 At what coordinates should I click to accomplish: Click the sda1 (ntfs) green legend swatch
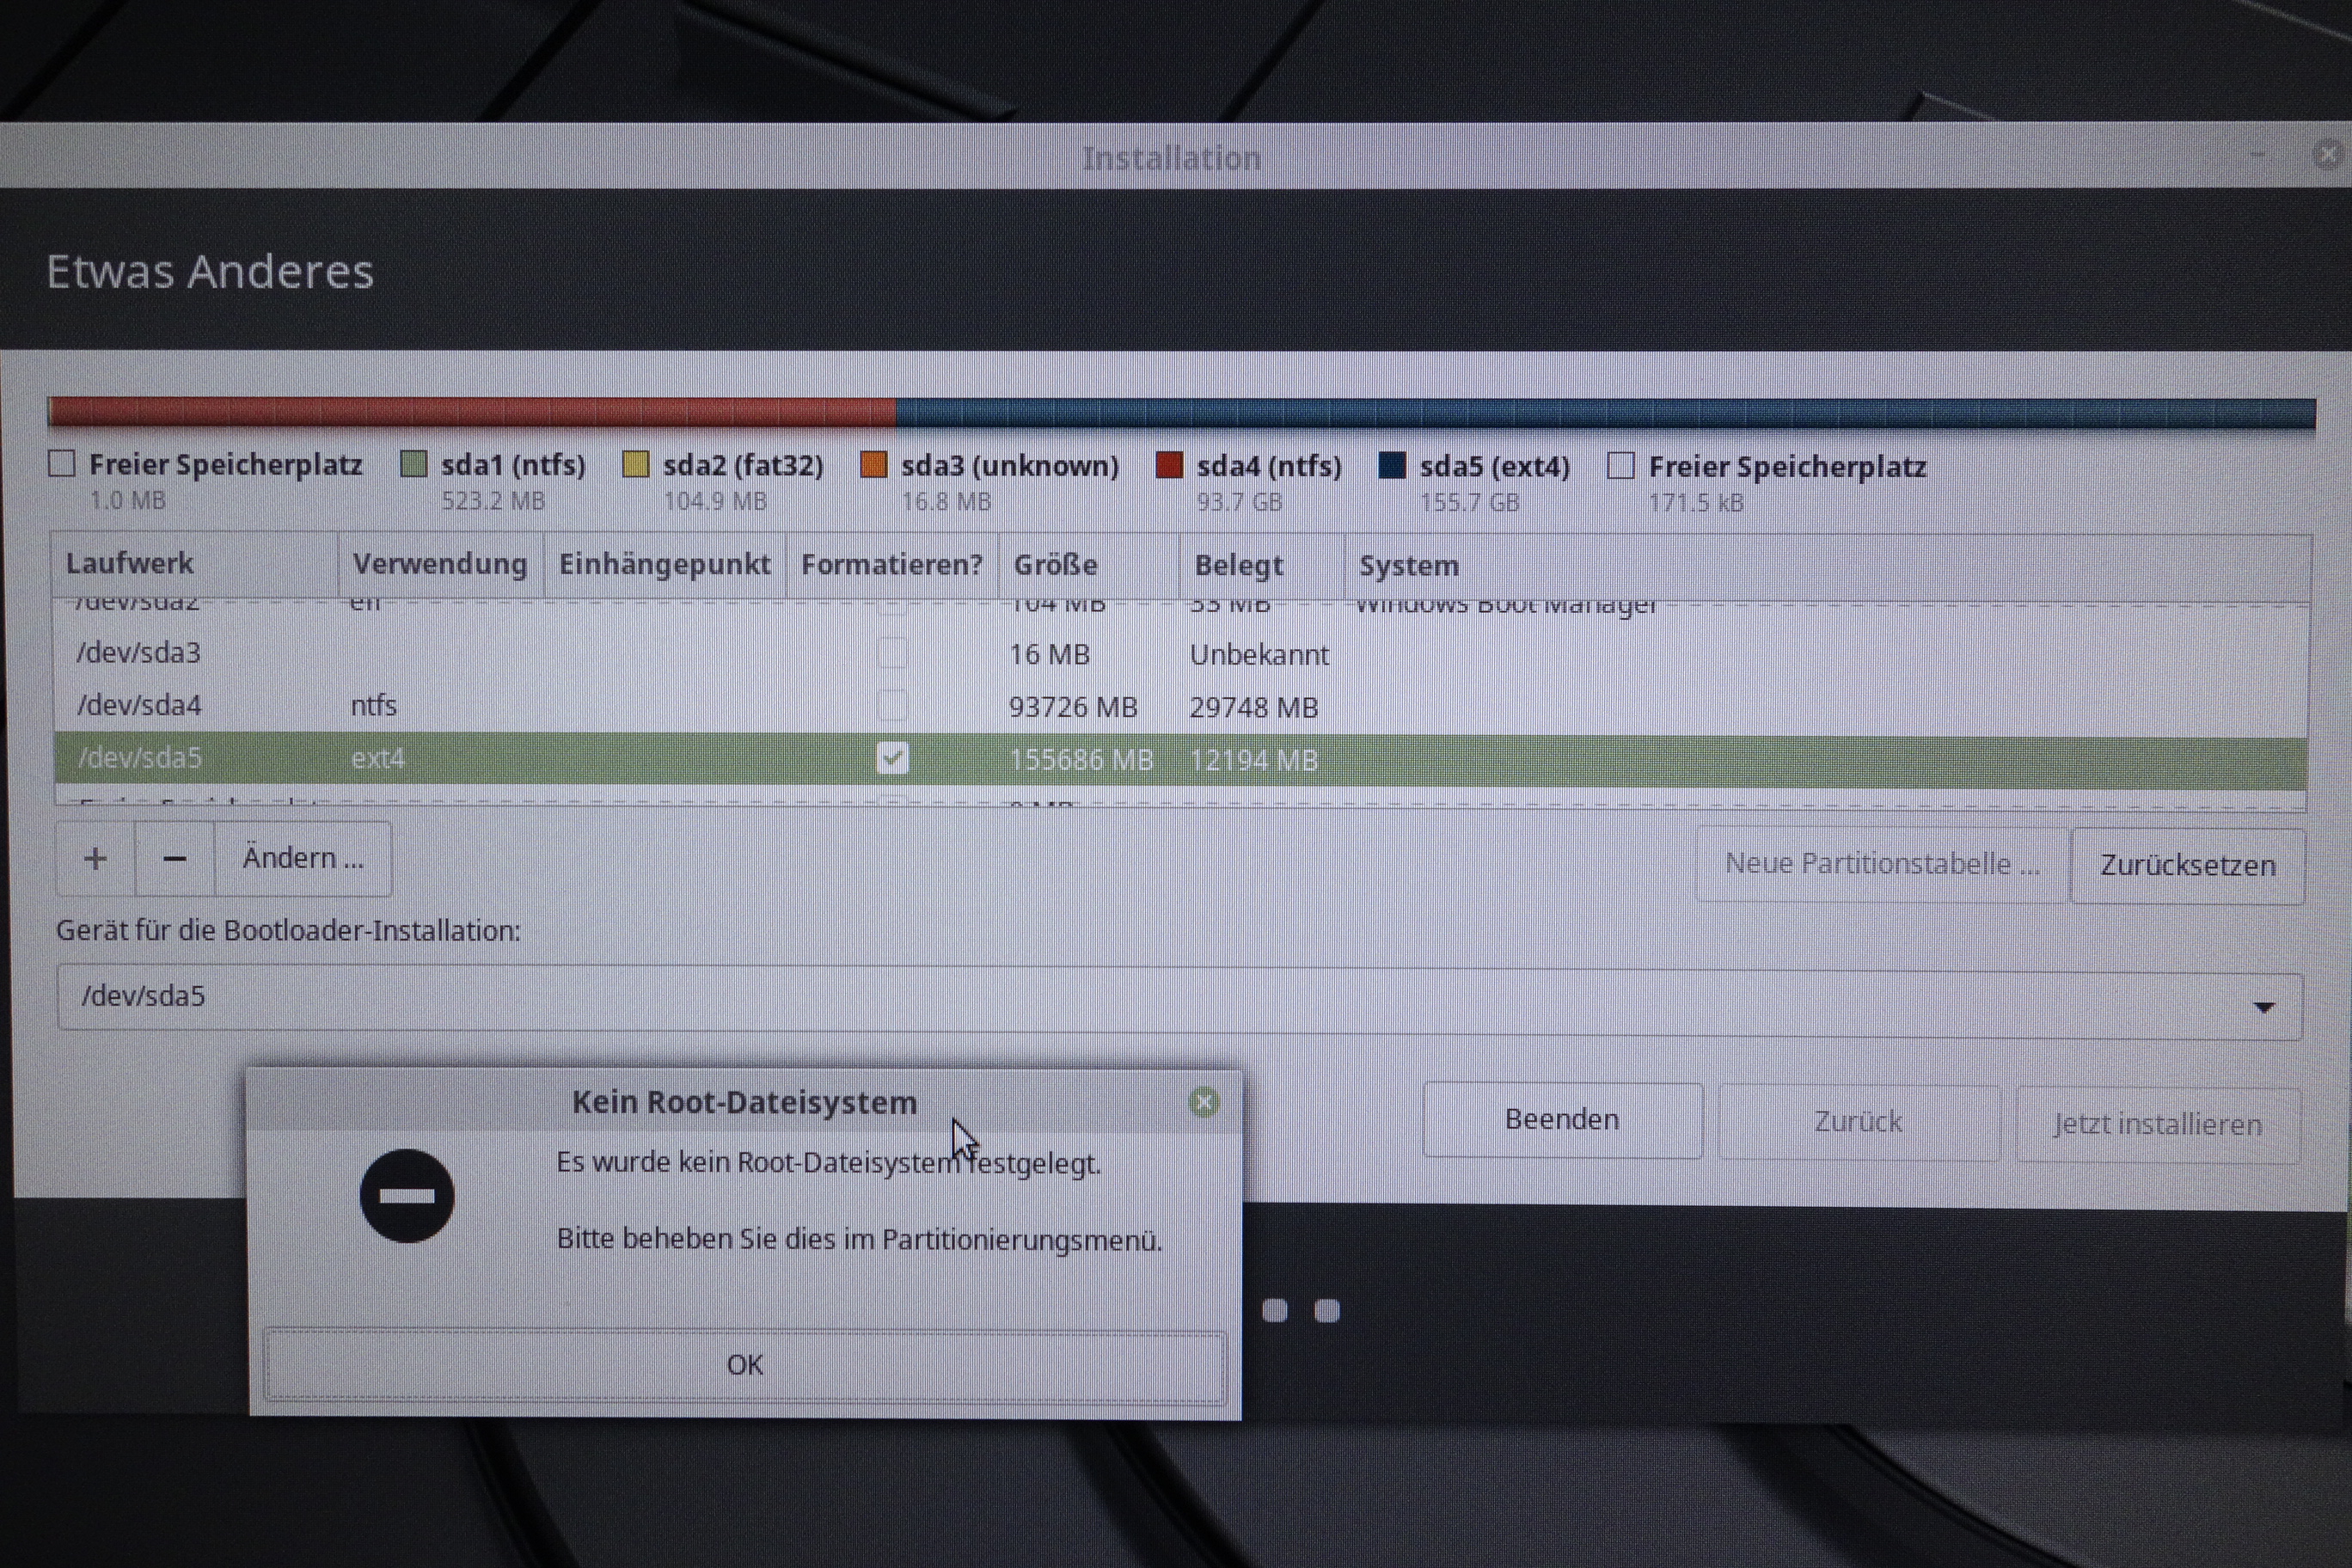[414, 464]
